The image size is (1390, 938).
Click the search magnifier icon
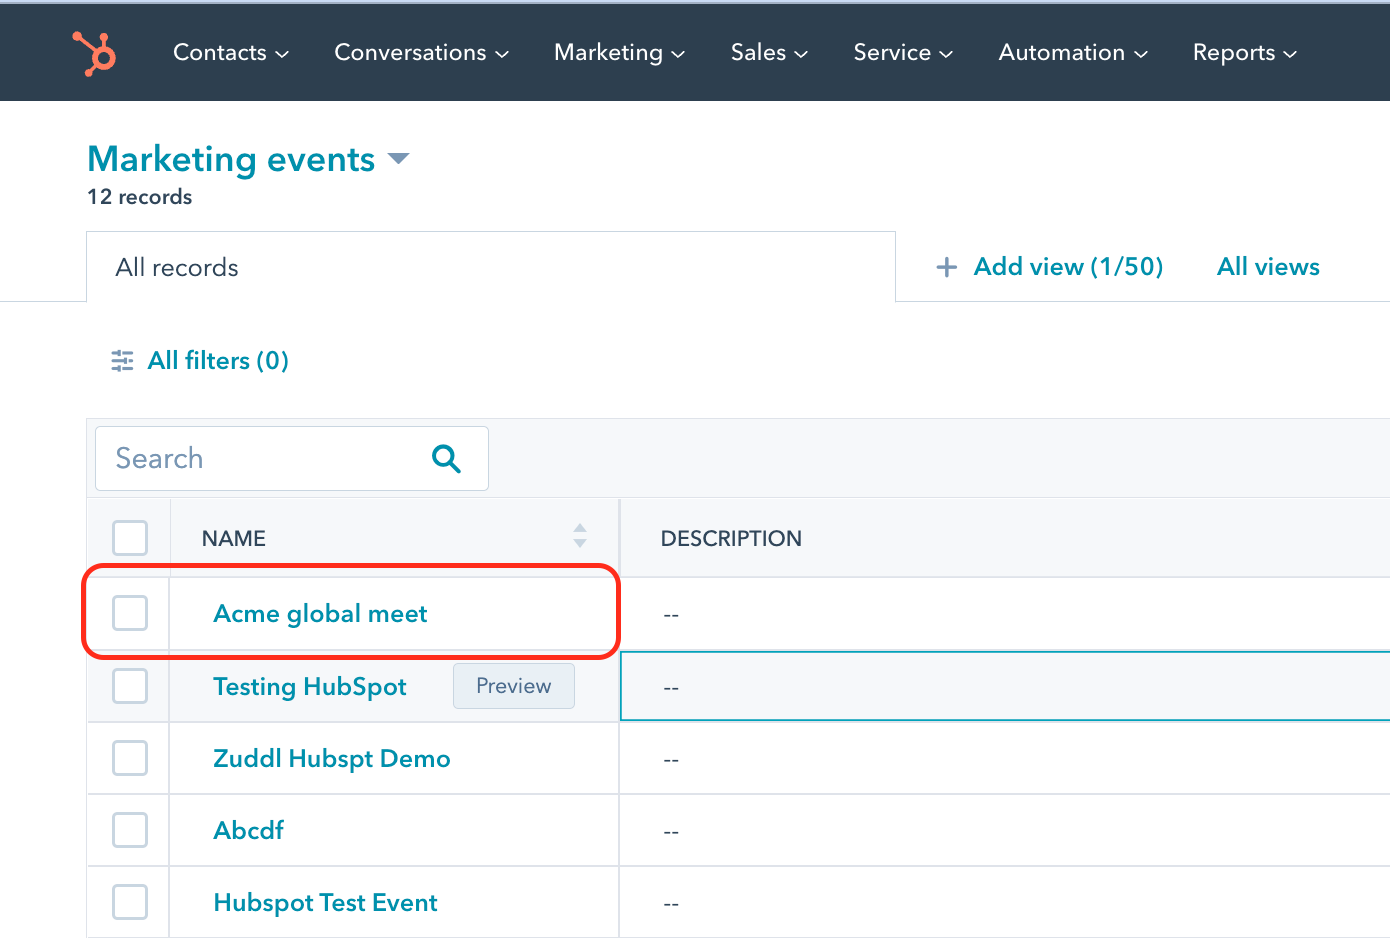[446, 459]
